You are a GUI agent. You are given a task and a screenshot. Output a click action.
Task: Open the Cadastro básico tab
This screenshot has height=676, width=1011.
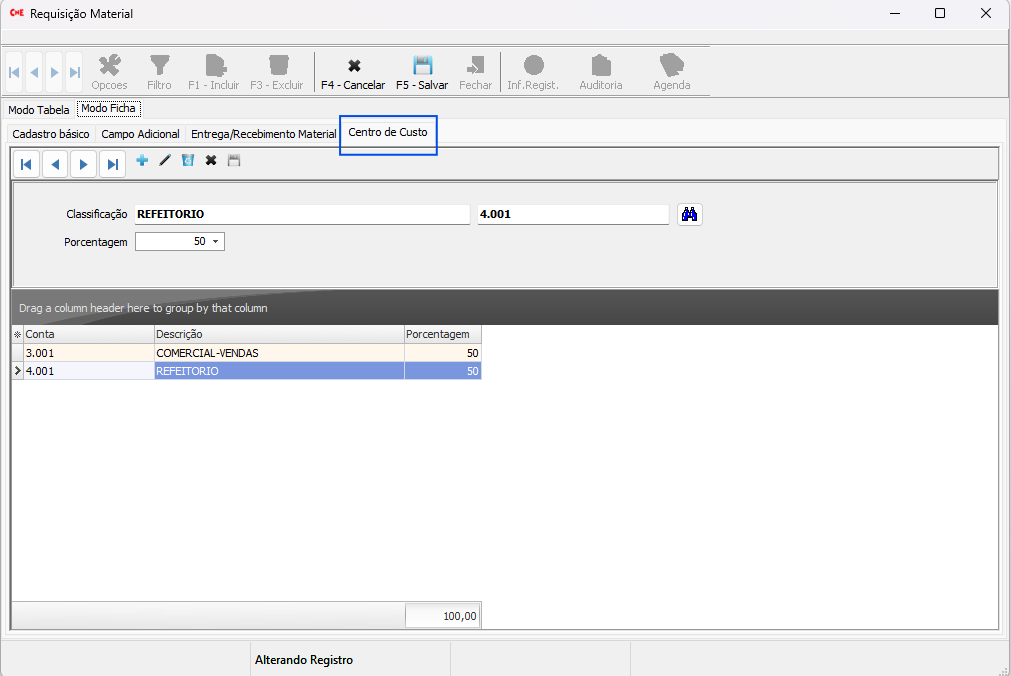pyautogui.click(x=51, y=134)
